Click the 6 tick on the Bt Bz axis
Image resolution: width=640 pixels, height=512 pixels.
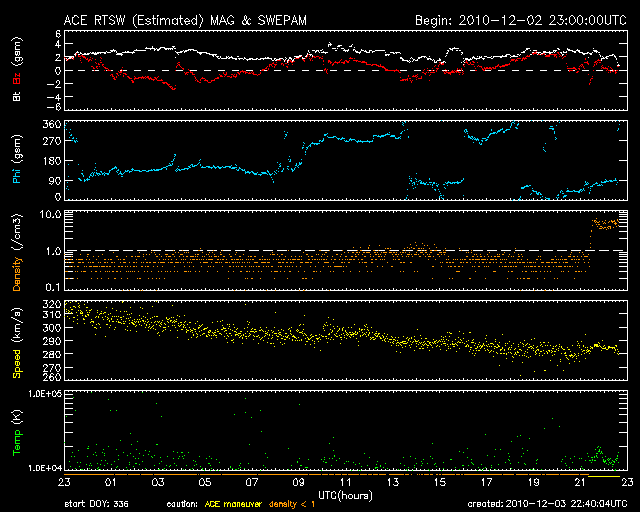pos(58,33)
